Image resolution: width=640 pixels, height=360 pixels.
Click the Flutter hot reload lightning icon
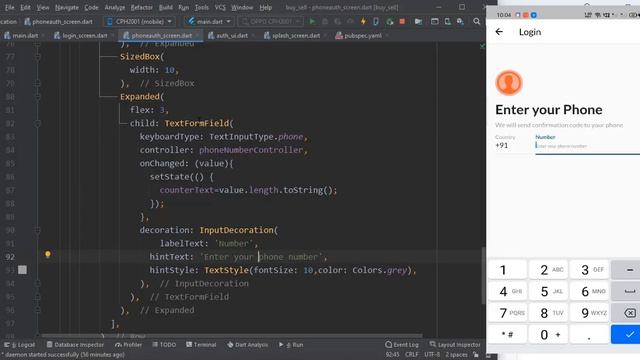point(363,21)
